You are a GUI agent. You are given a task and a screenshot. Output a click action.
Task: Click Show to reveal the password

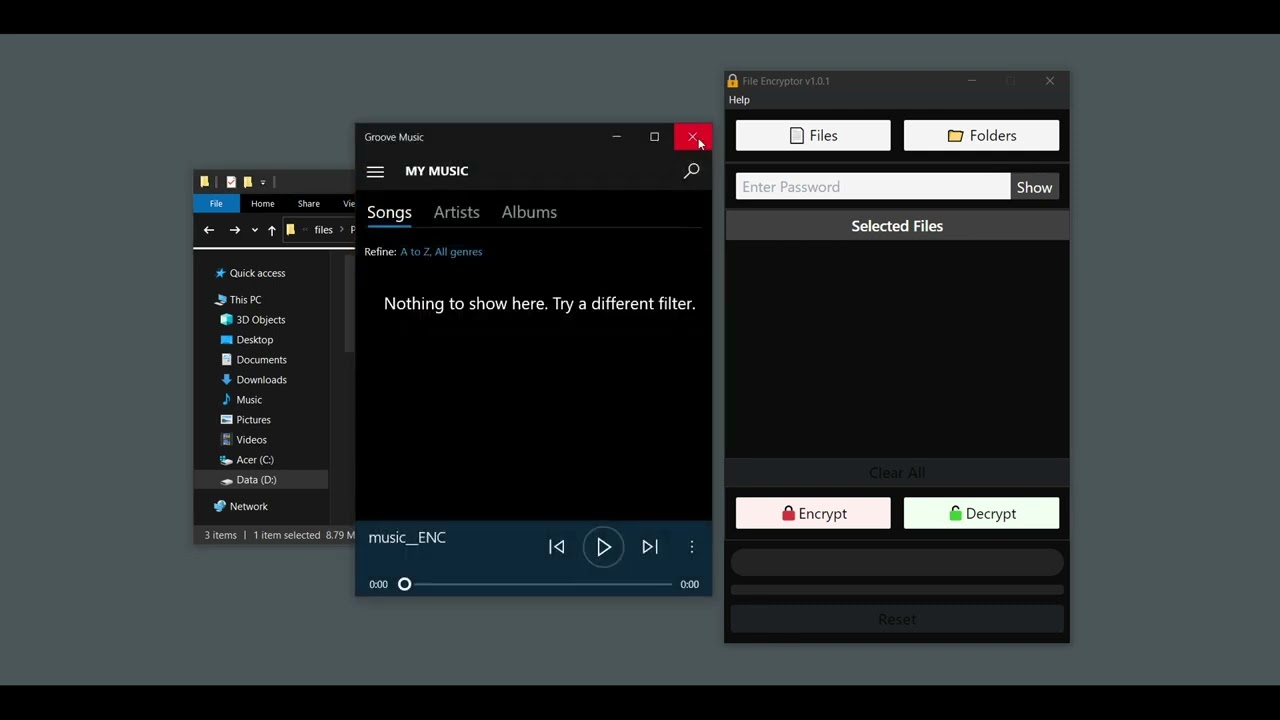click(x=1034, y=187)
